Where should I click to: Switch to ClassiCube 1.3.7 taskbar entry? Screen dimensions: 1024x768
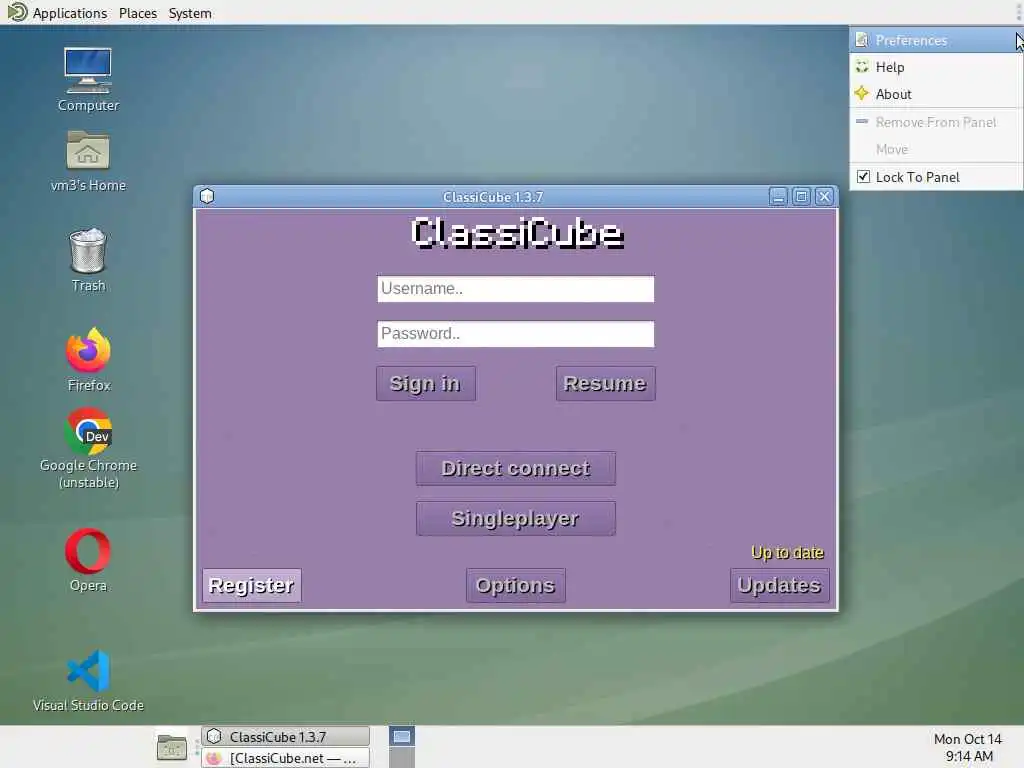(285, 737)
